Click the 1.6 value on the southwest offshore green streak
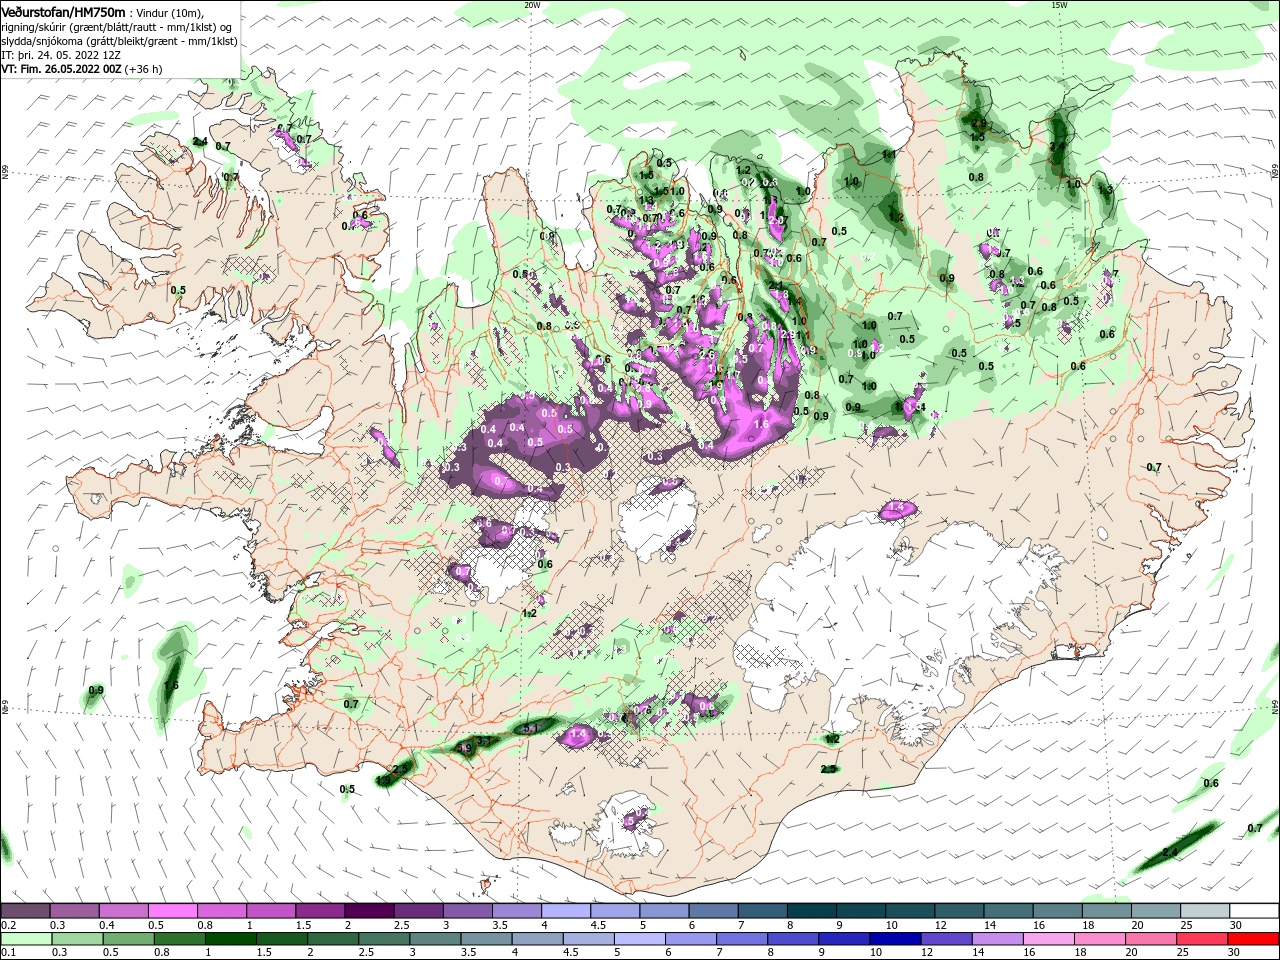This screenshot has height=960, width=1280. pyautogui.click(x=171, y=685)
